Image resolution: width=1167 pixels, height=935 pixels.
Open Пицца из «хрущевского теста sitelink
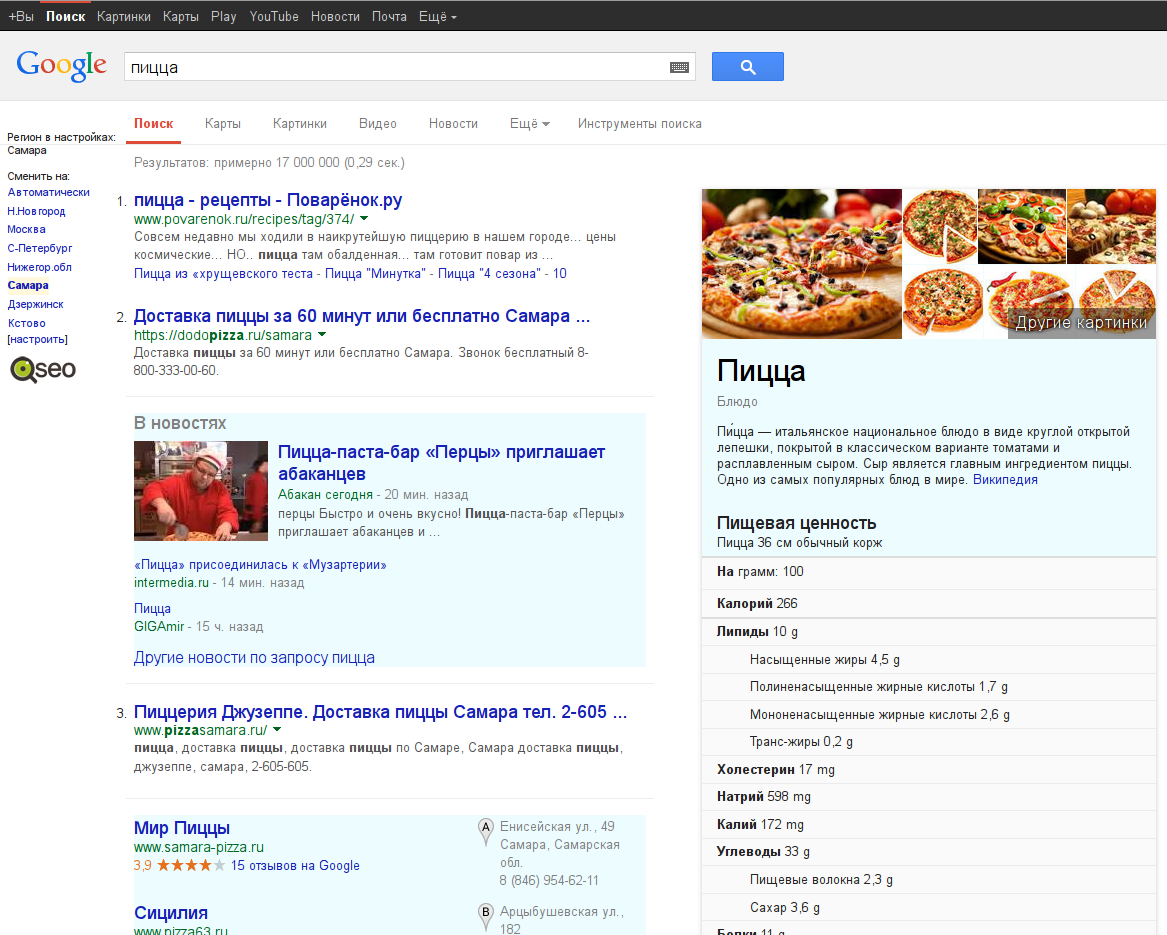pos(223,273)
